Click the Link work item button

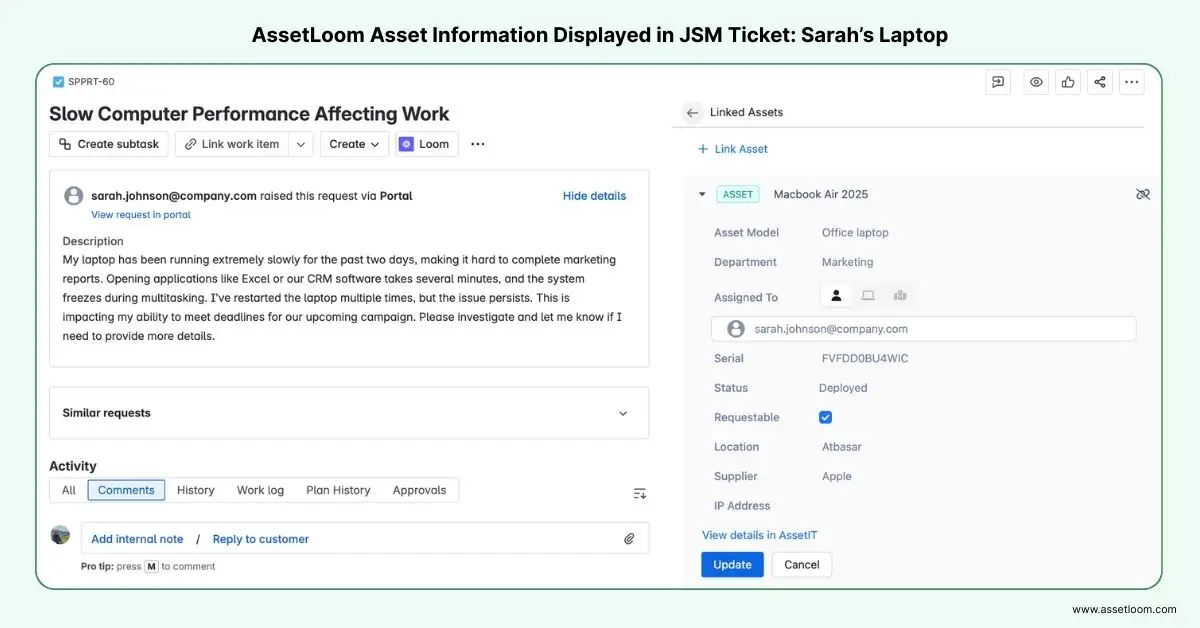(232, 144)
